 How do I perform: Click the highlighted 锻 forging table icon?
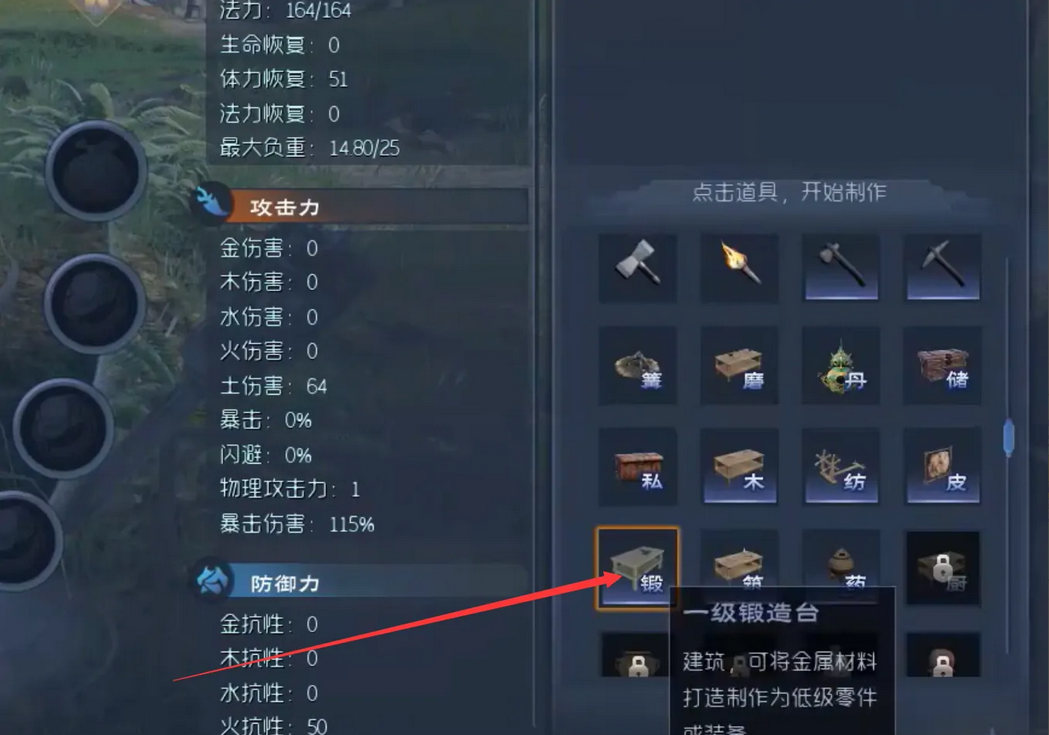coord(638,568)
